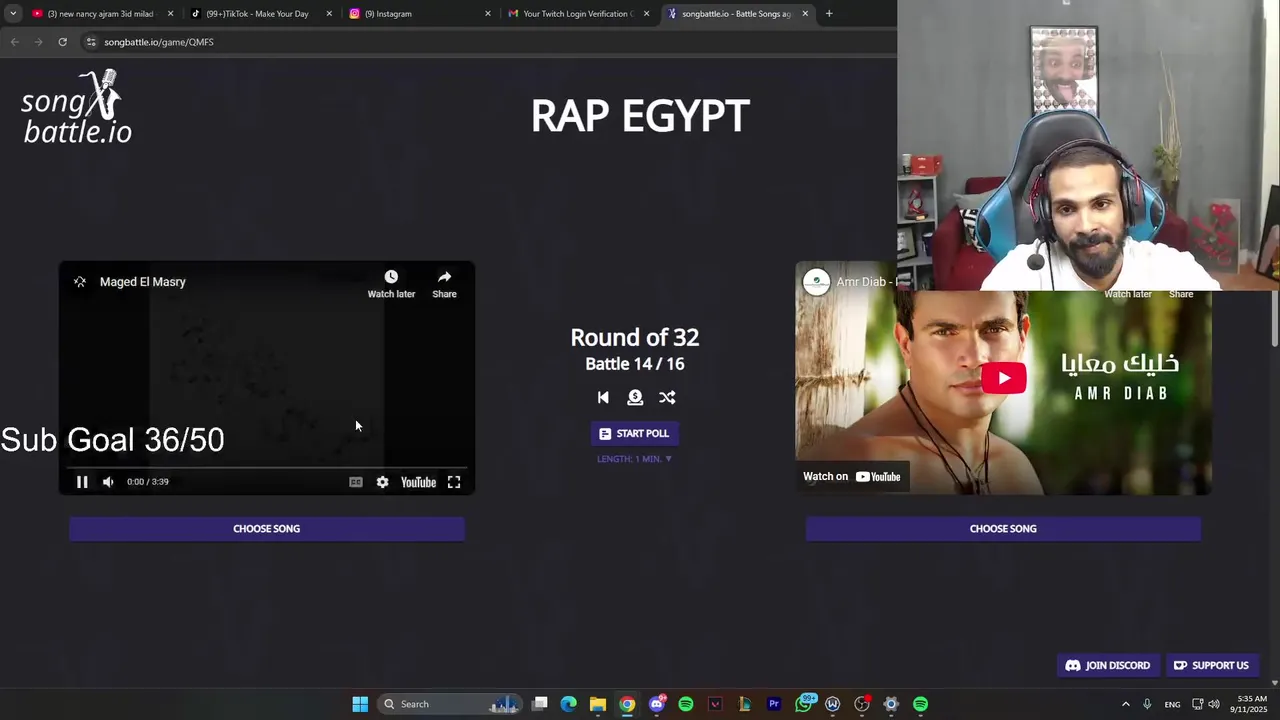
Task: Click Amr Diab channel avatar icon
Action: (x=816, y=282)
